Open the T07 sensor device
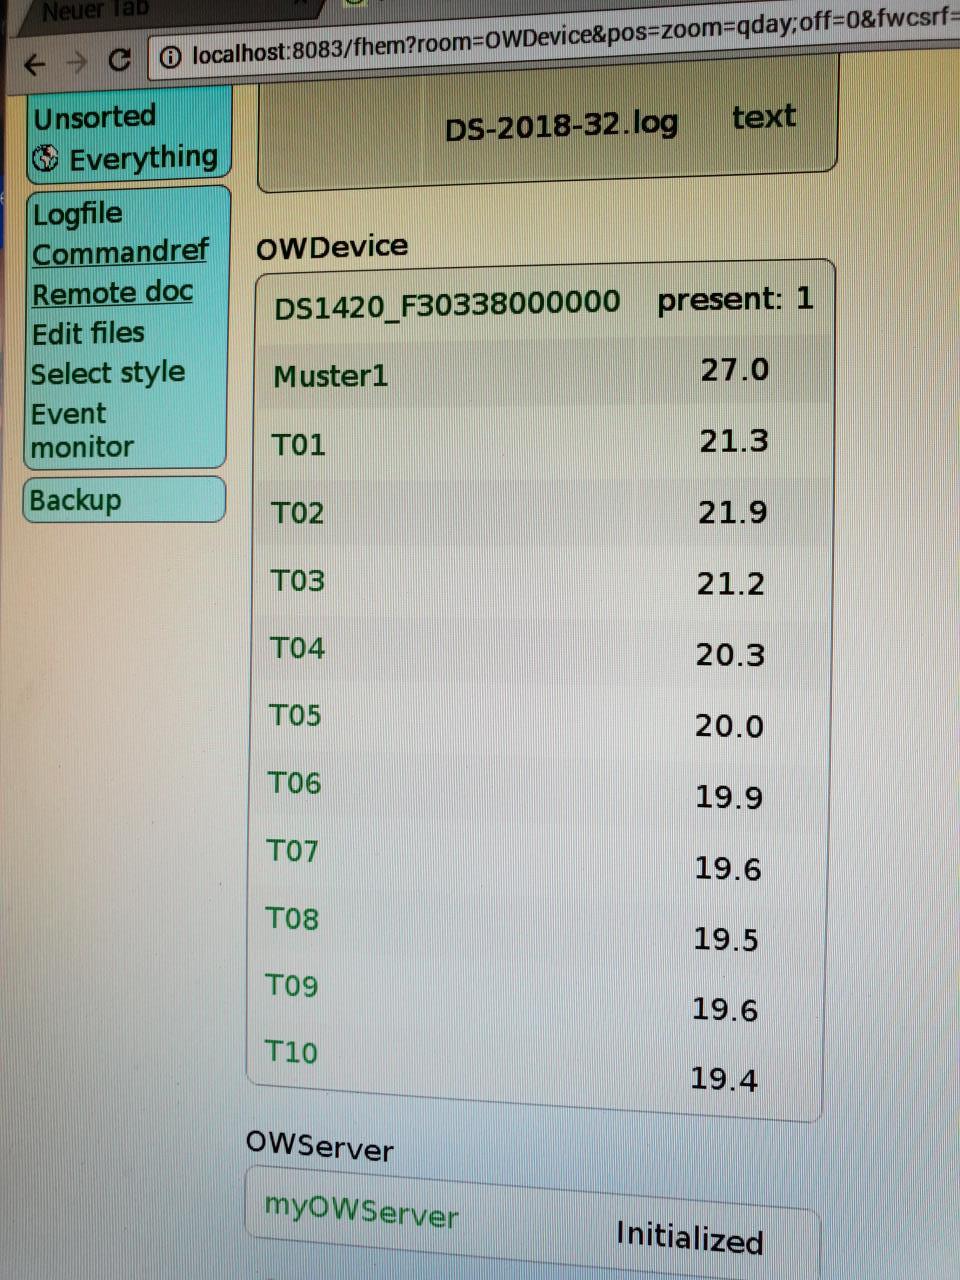 [292, 851]
